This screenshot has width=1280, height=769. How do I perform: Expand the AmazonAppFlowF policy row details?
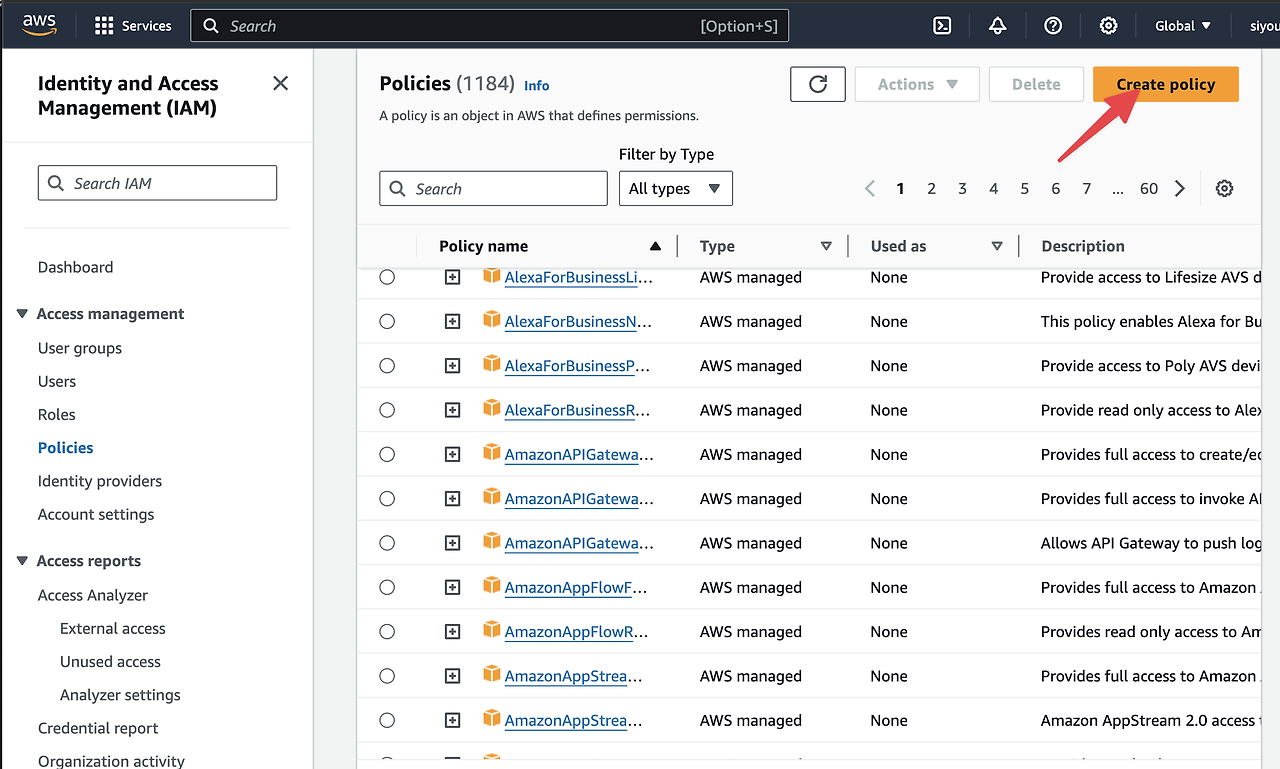coord(452,587)
